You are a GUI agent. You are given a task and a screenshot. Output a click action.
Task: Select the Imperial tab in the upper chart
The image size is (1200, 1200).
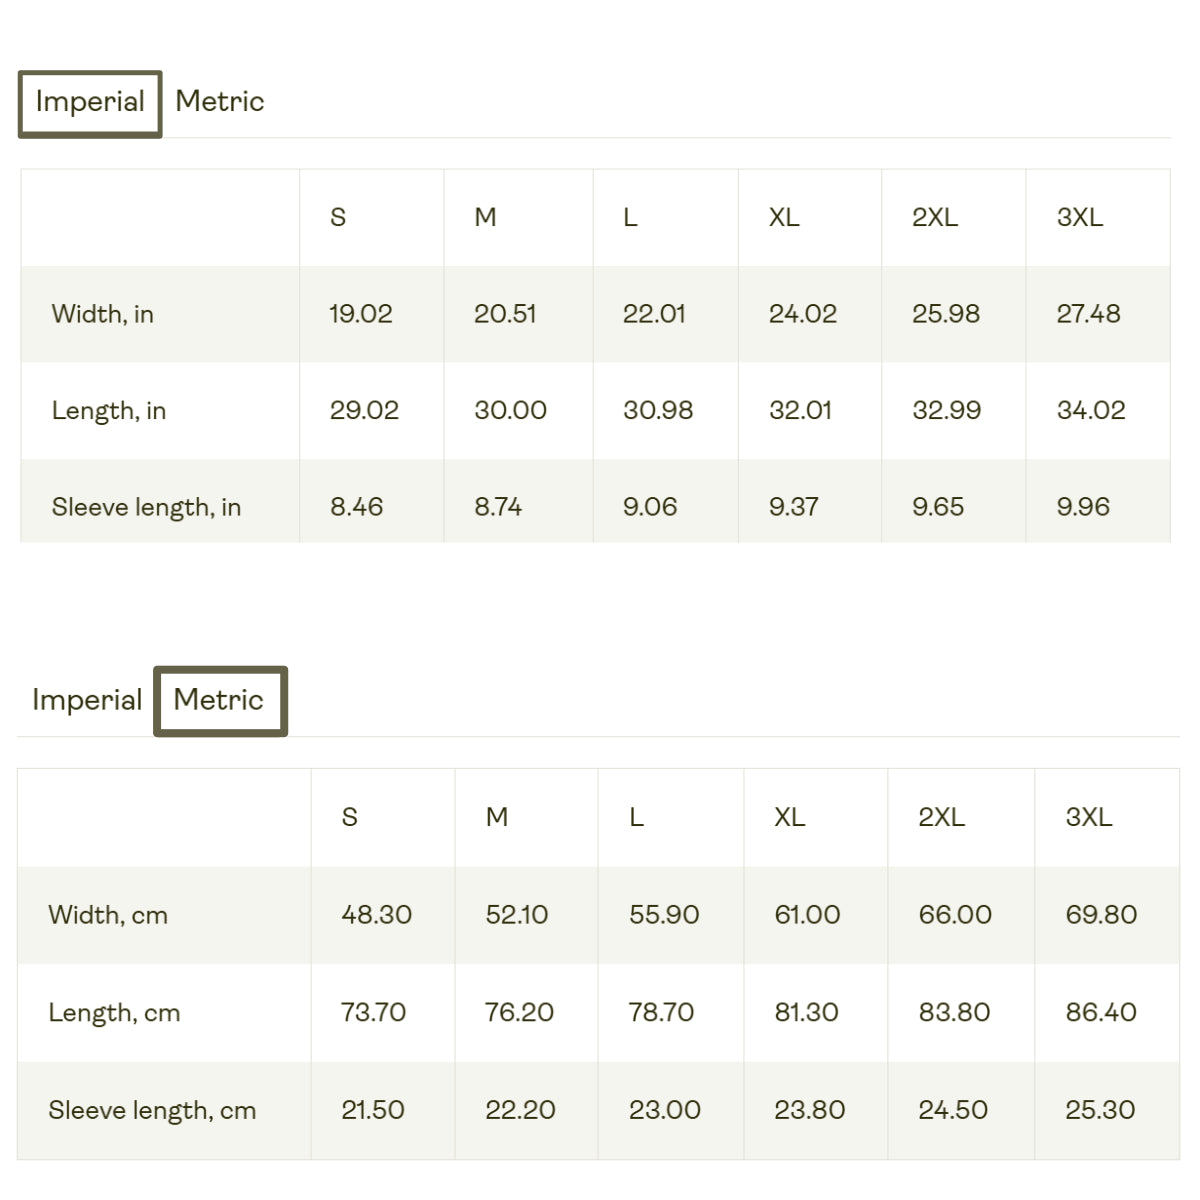pyautogui.click(x=90, y=103)
